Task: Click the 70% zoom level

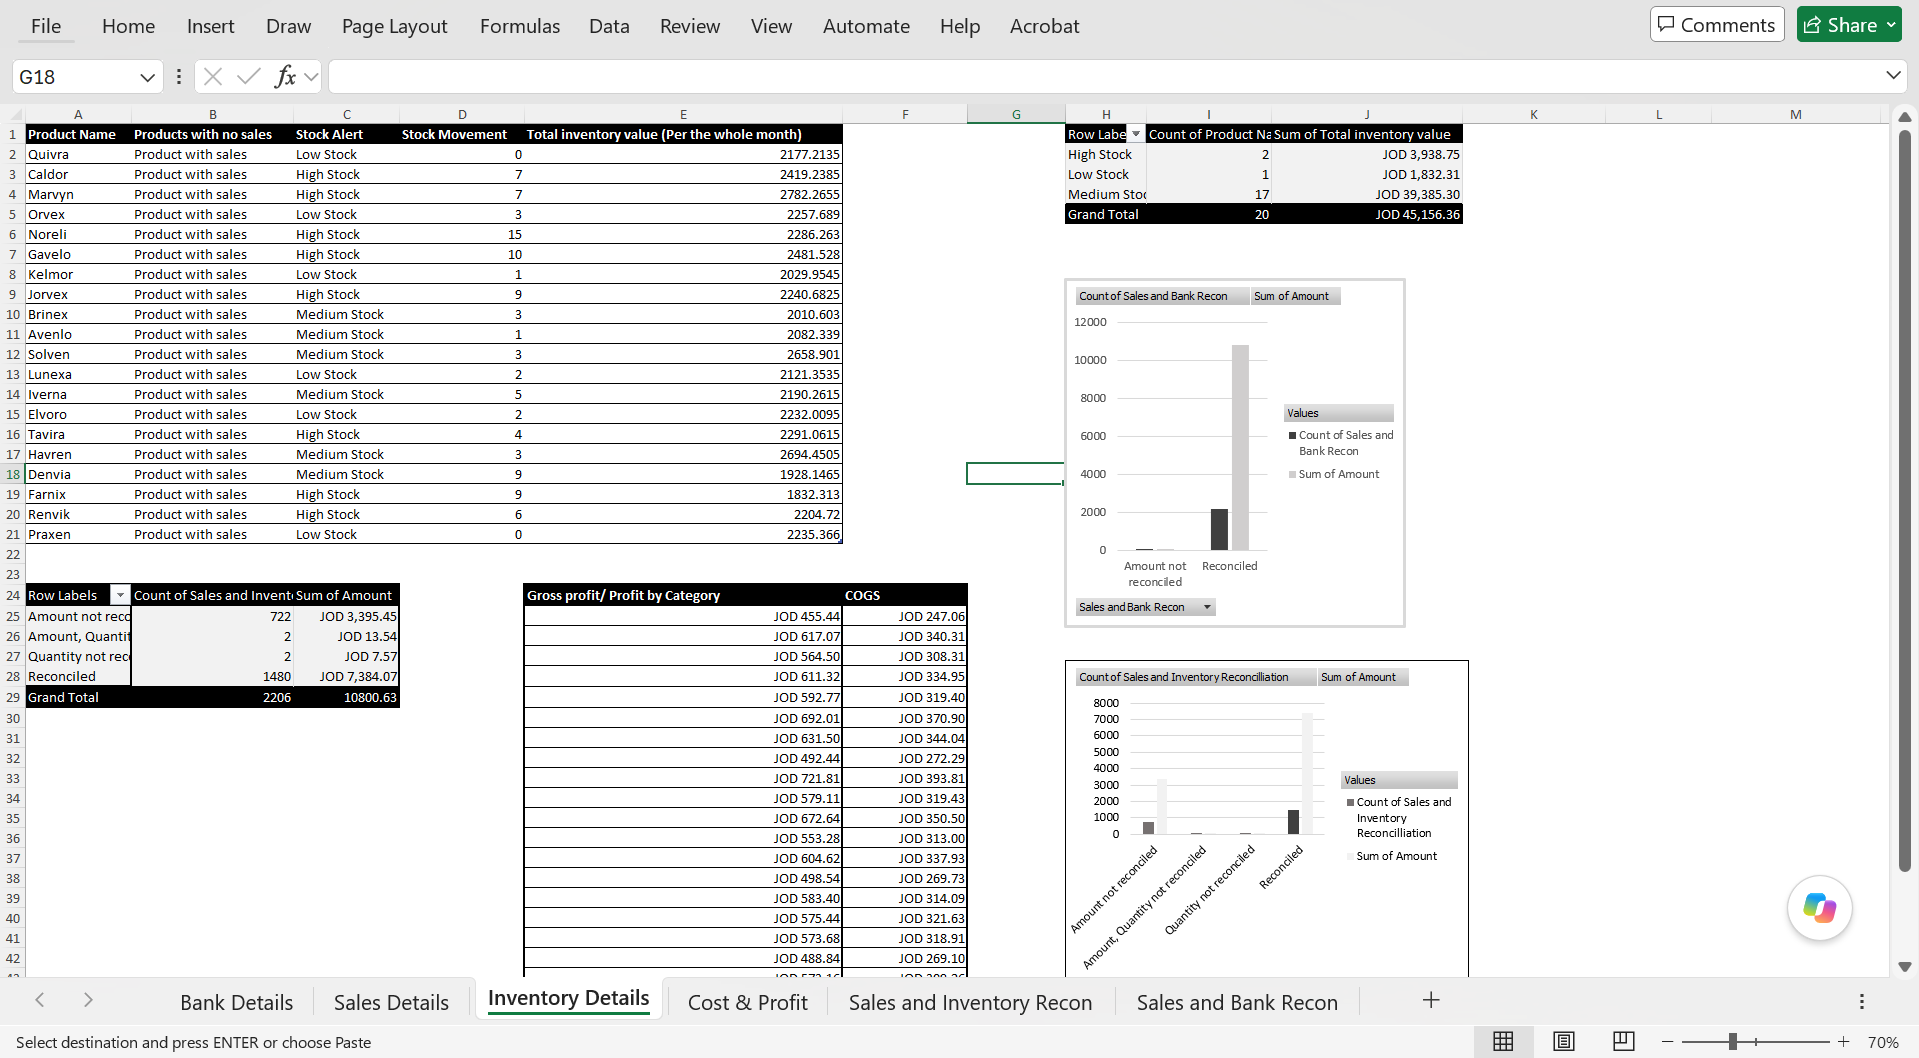Action: [1883, 1042]
